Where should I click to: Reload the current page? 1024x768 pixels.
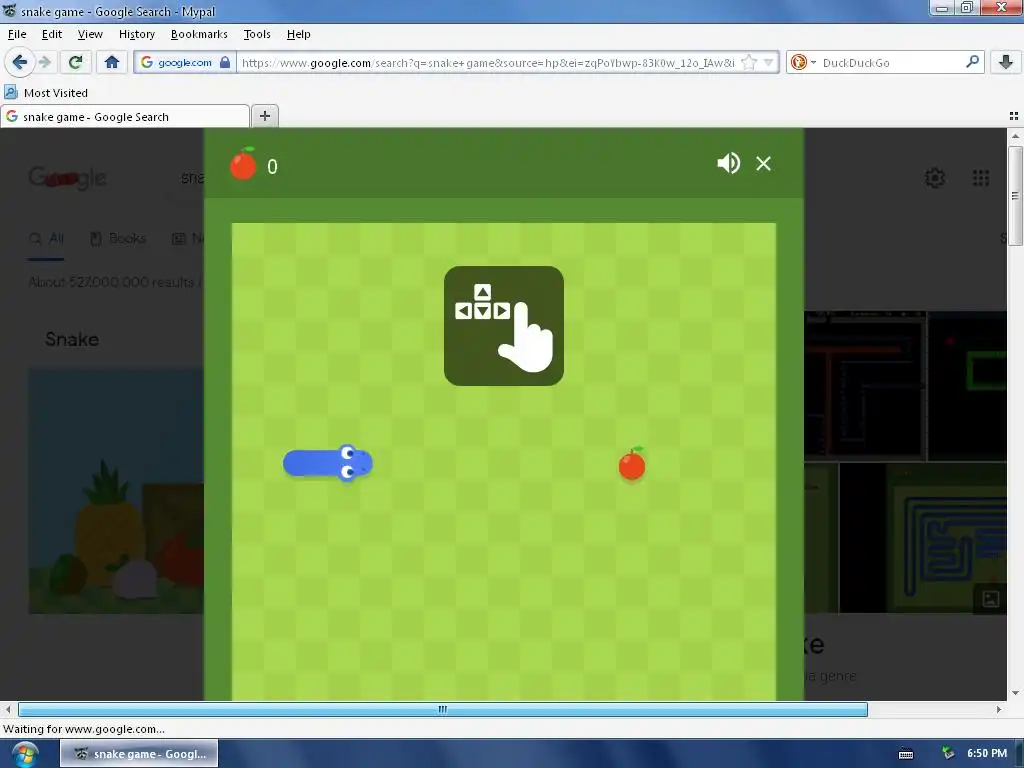click(76, 62)
